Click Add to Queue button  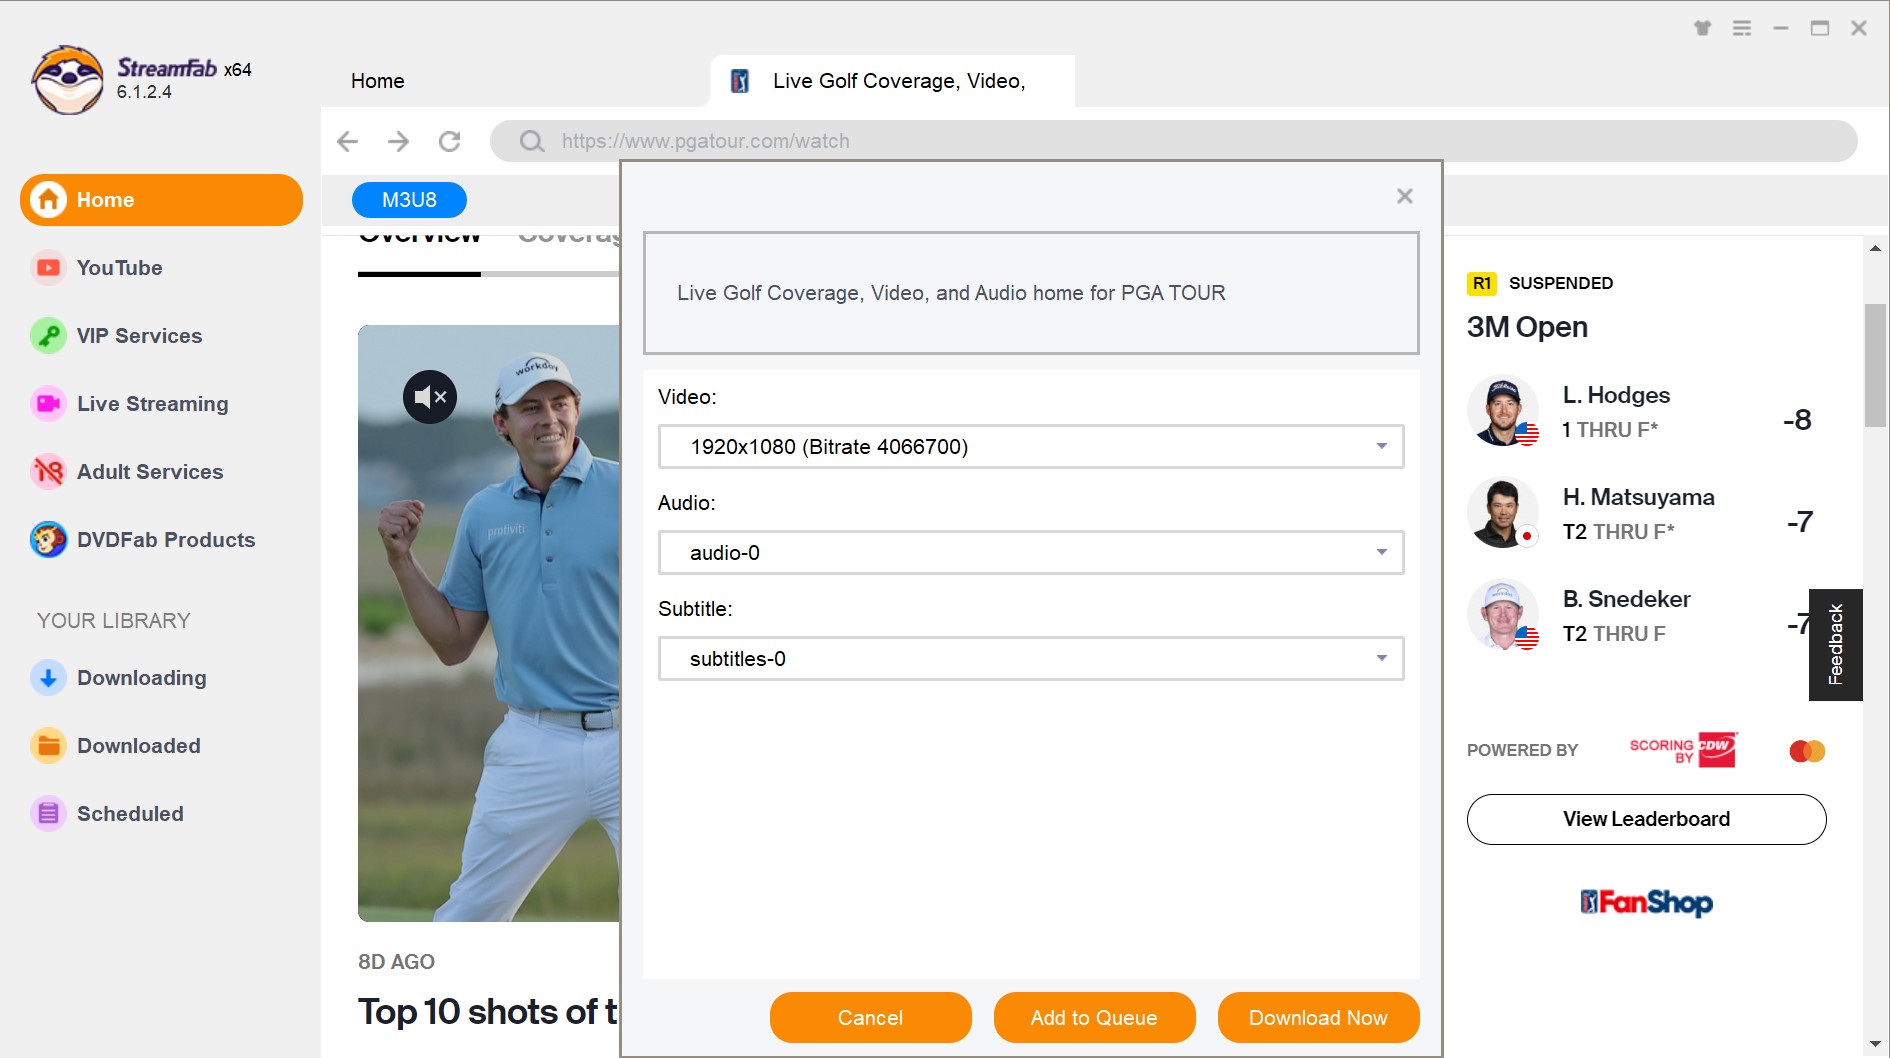click(1094, 1018)
